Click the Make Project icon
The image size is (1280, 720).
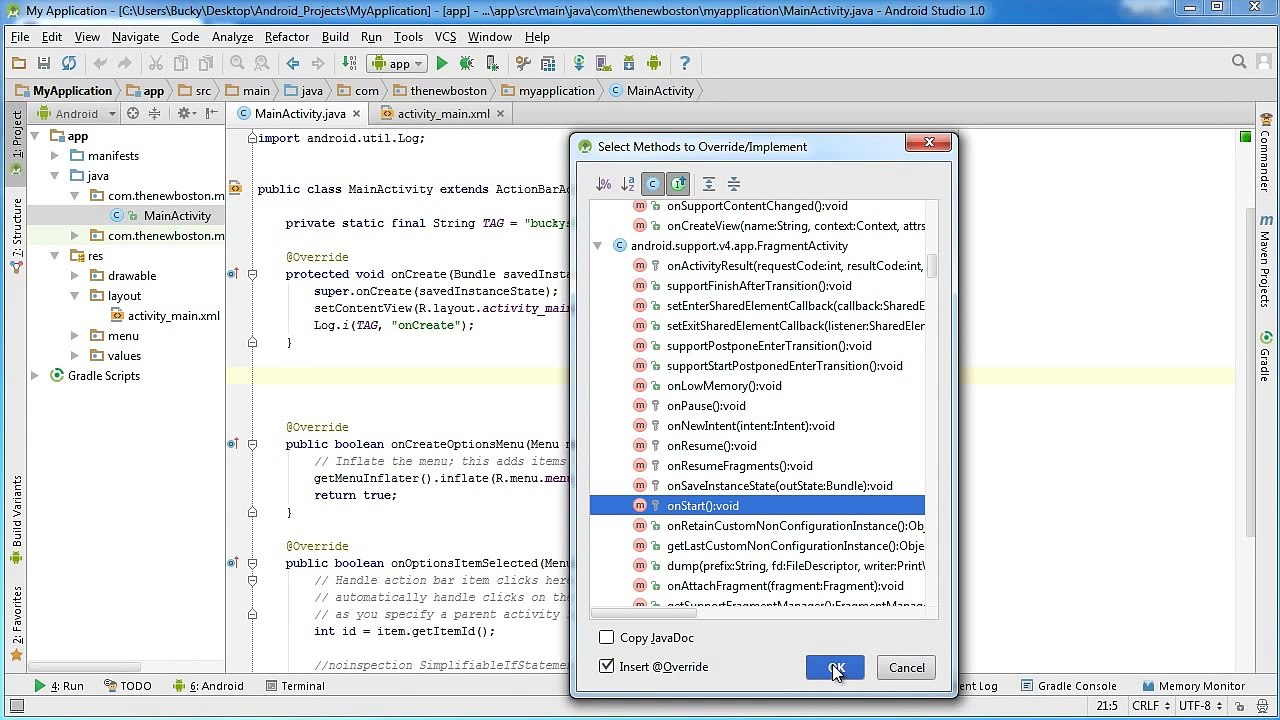[349, 63]
